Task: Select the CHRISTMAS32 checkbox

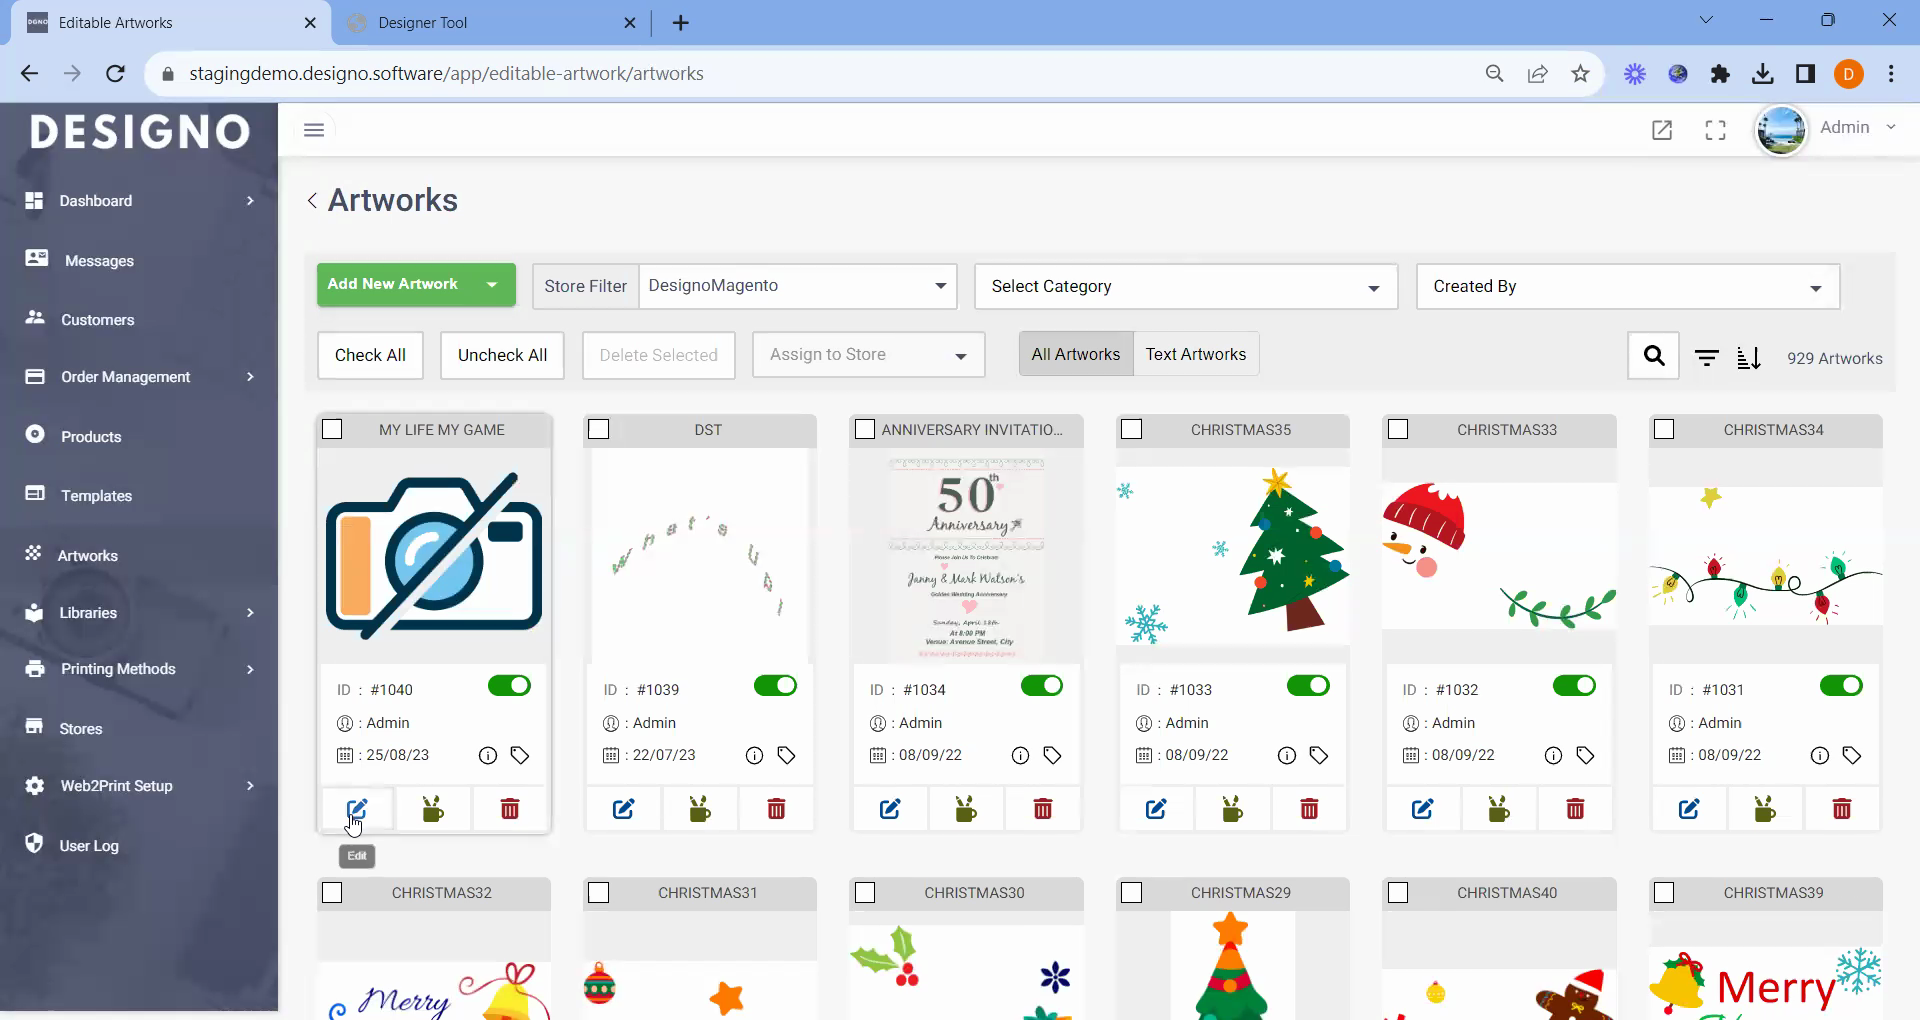Action: pyautogui.click(x=333, y=893)
